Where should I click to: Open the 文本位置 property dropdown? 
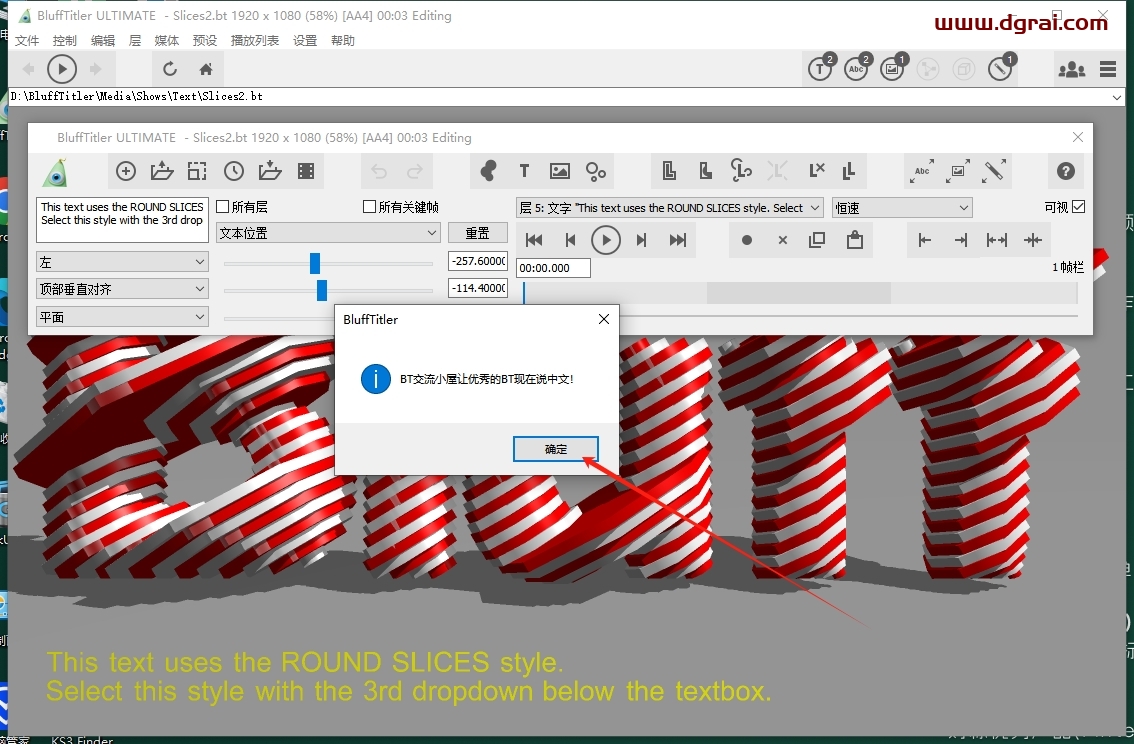coord(328,233)
